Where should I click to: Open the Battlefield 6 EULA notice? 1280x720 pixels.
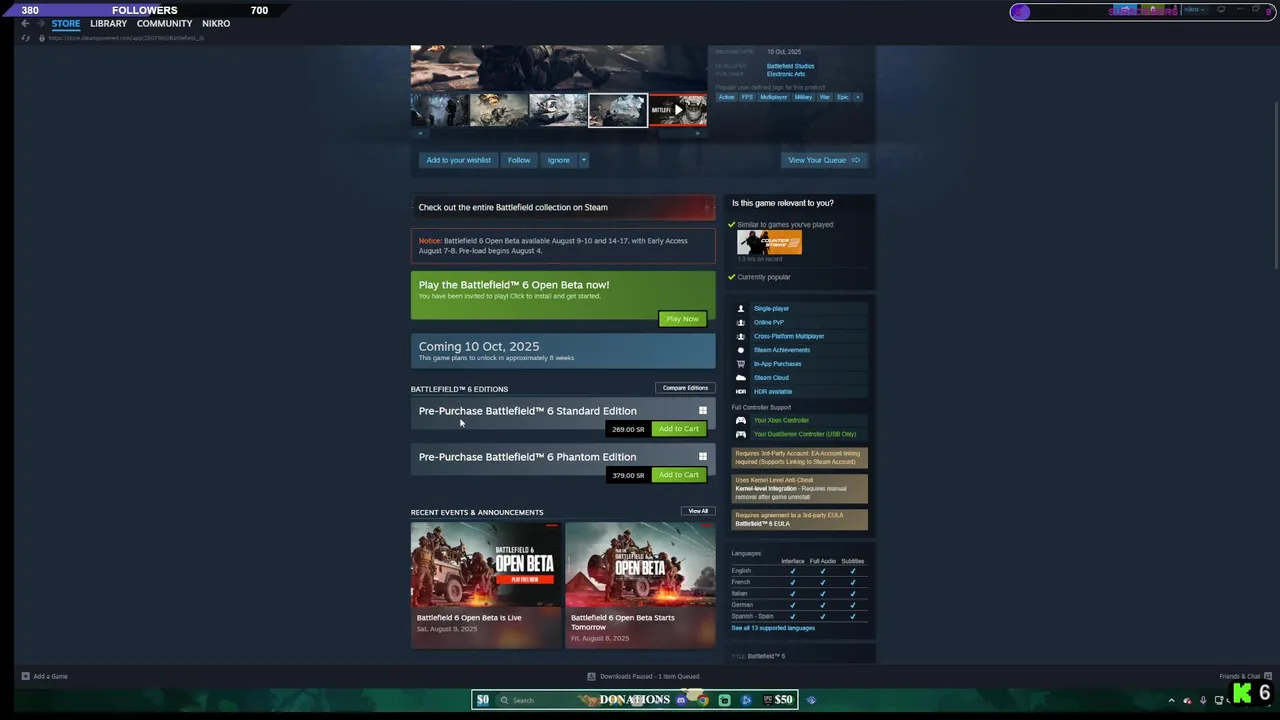click(800, 519)
